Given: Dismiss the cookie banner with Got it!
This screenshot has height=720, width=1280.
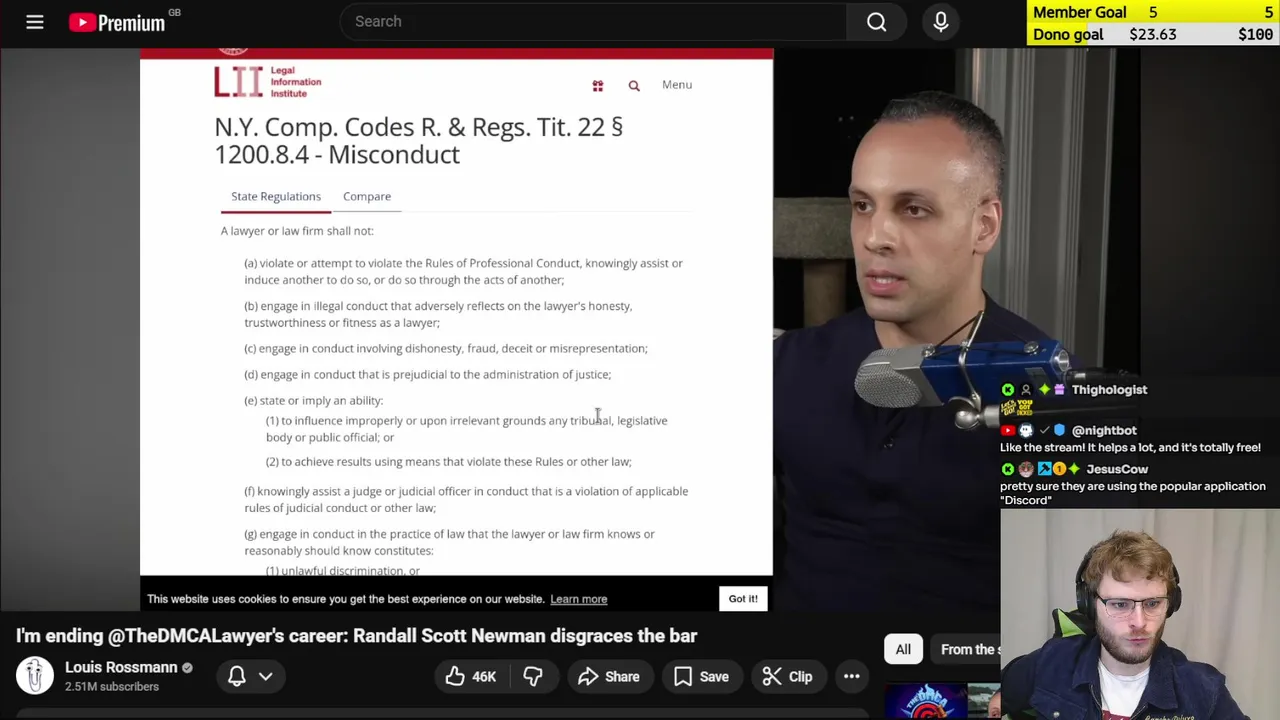Looking at the screenshot, I should [743, 599].
